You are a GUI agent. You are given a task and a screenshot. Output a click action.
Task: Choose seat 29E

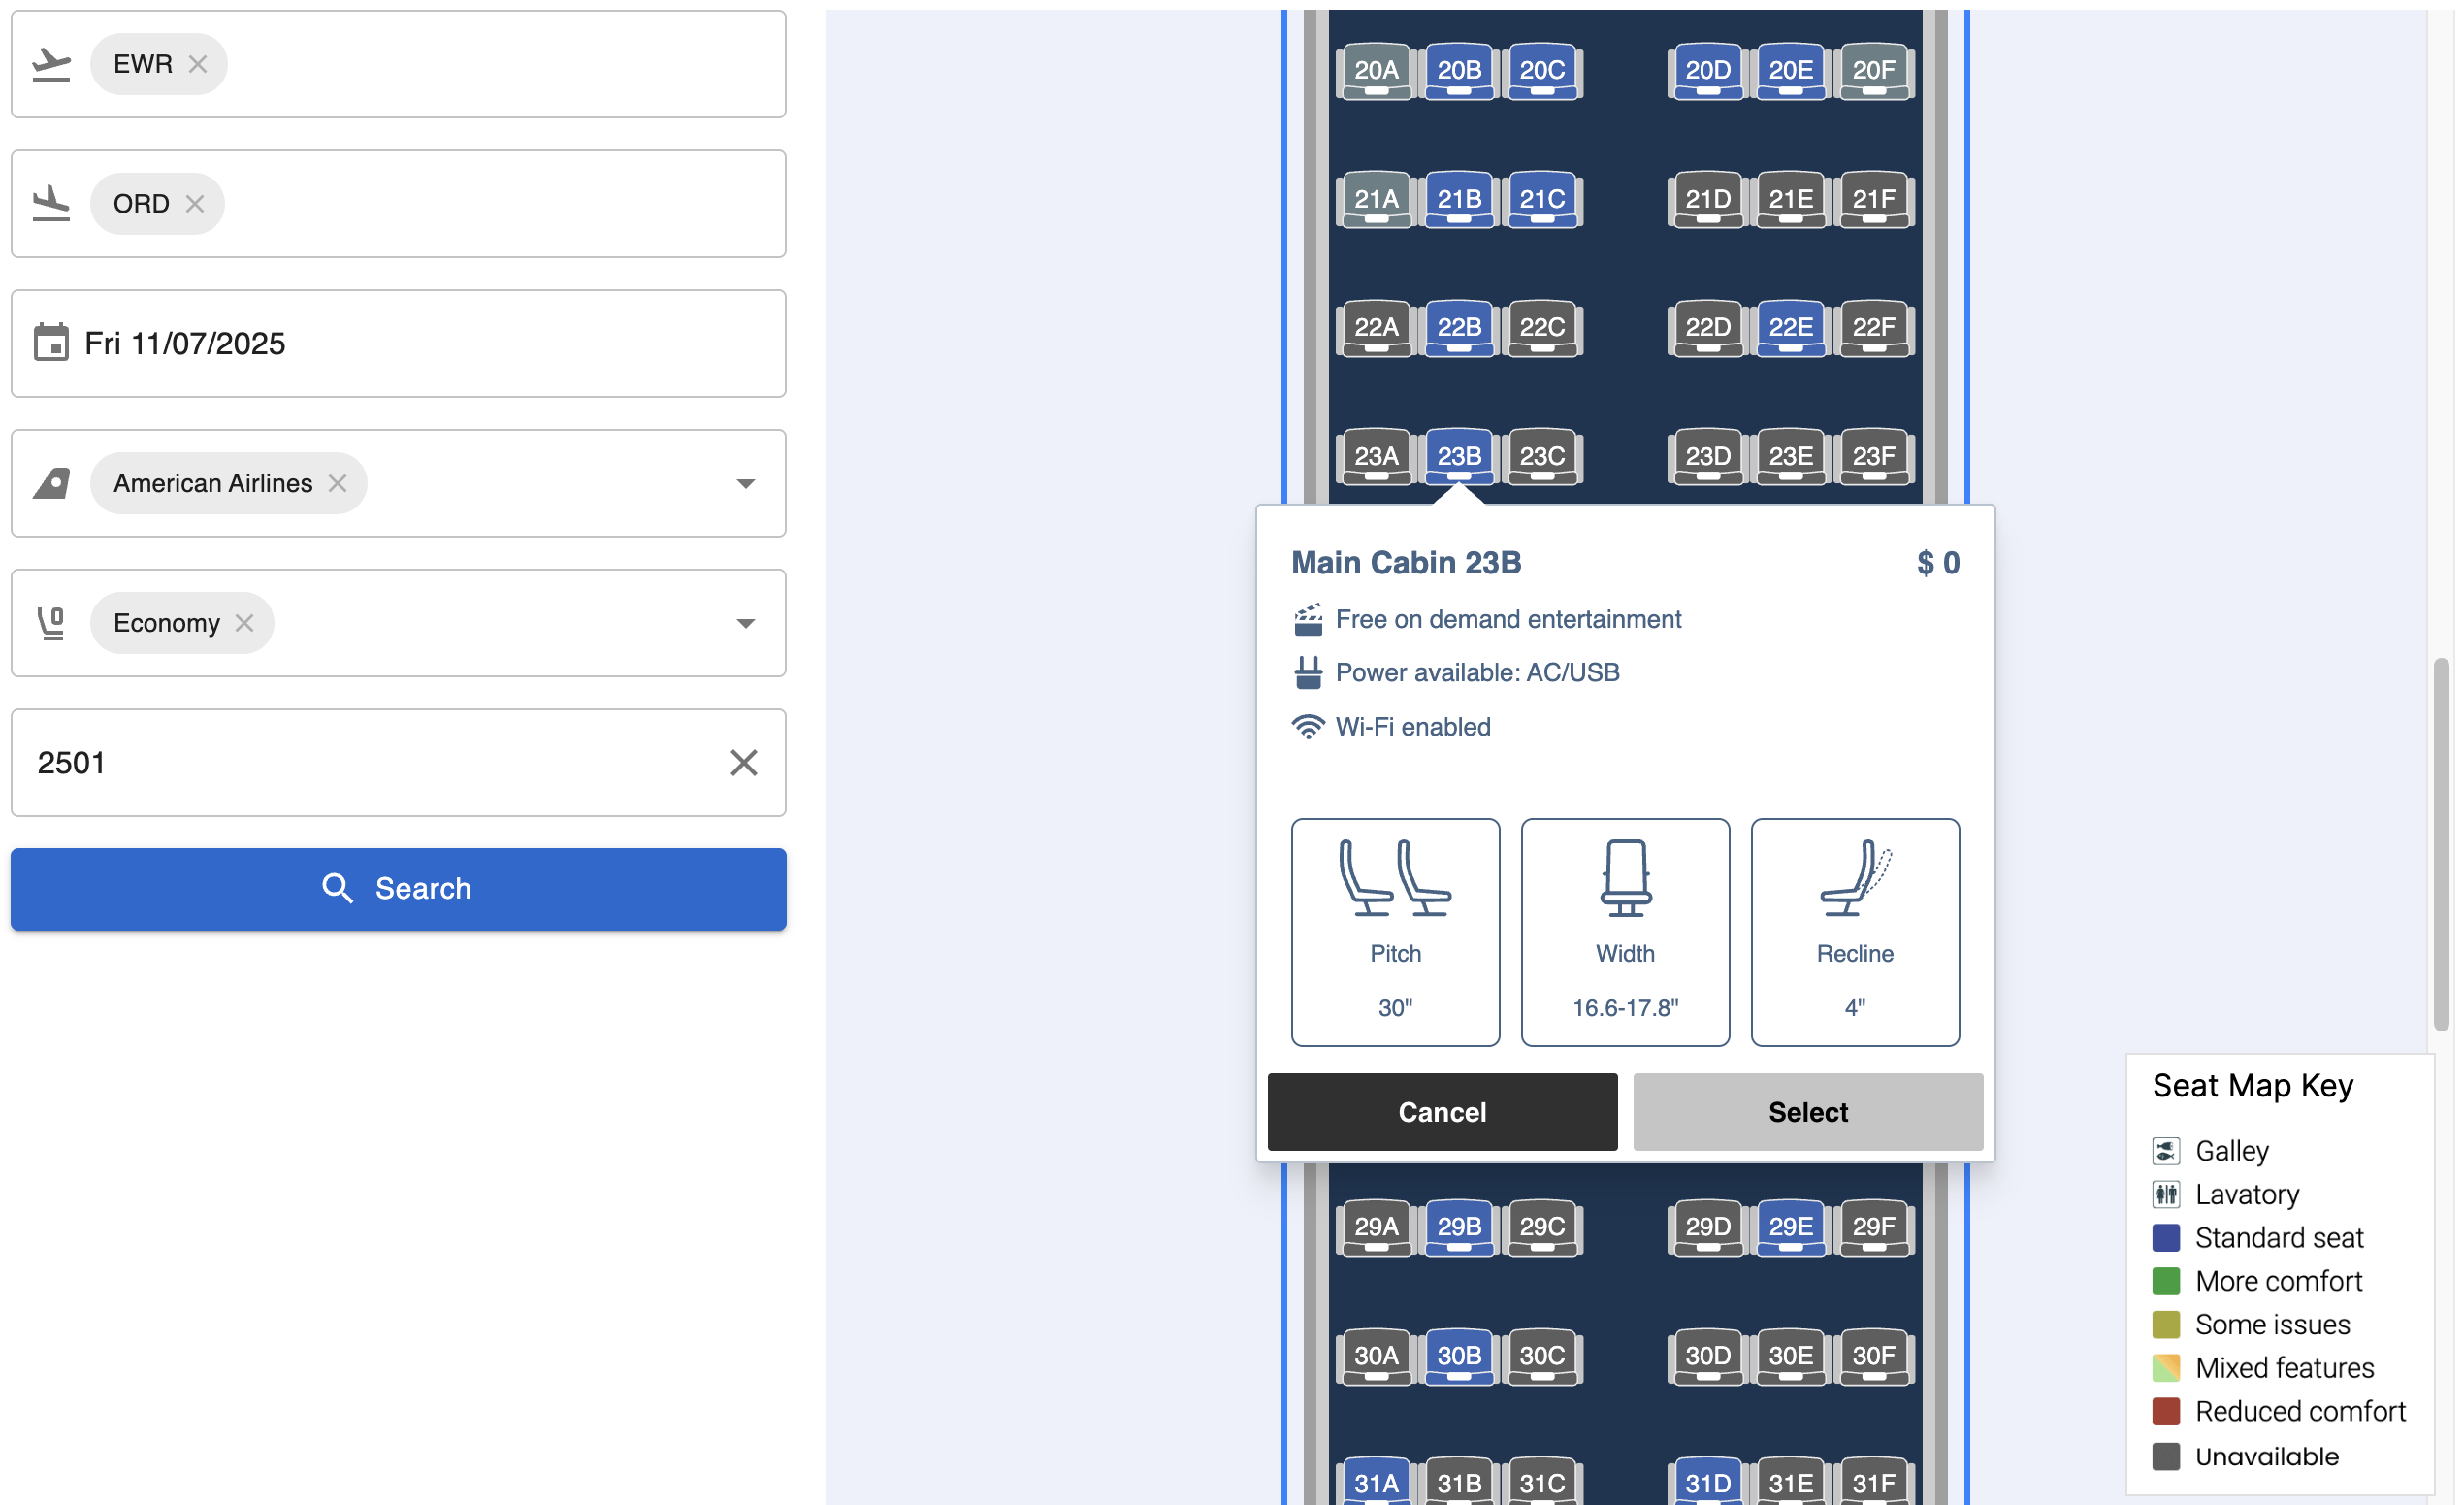click(x=1791, y=1227)
